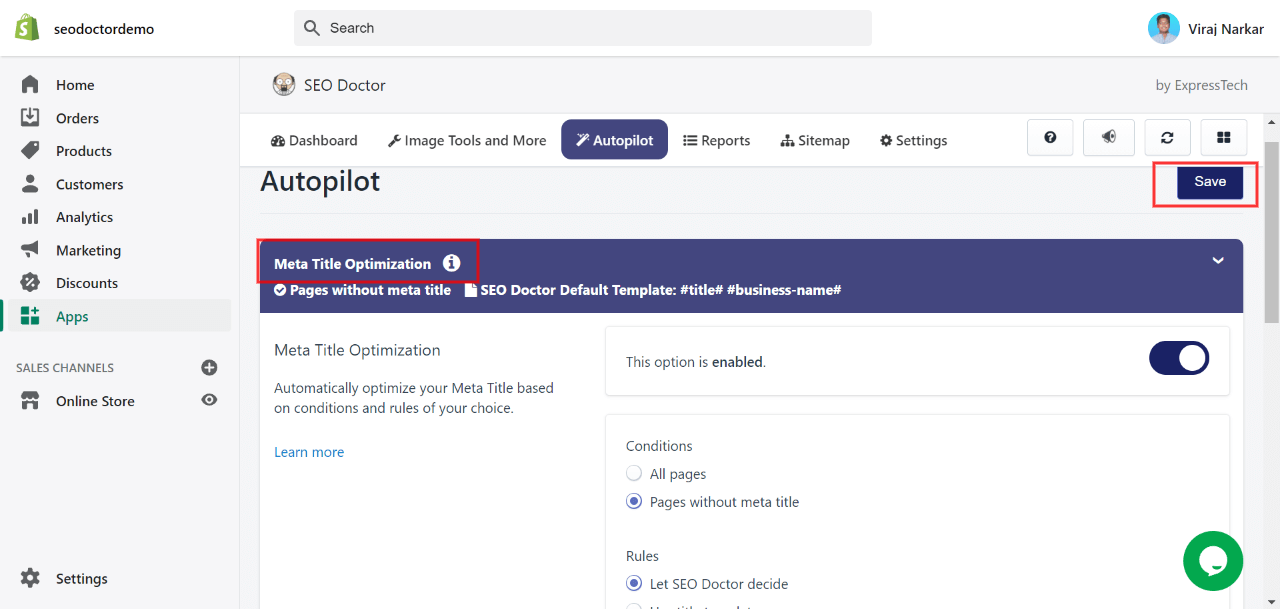Open Customers in sidebar

(90, 184)
